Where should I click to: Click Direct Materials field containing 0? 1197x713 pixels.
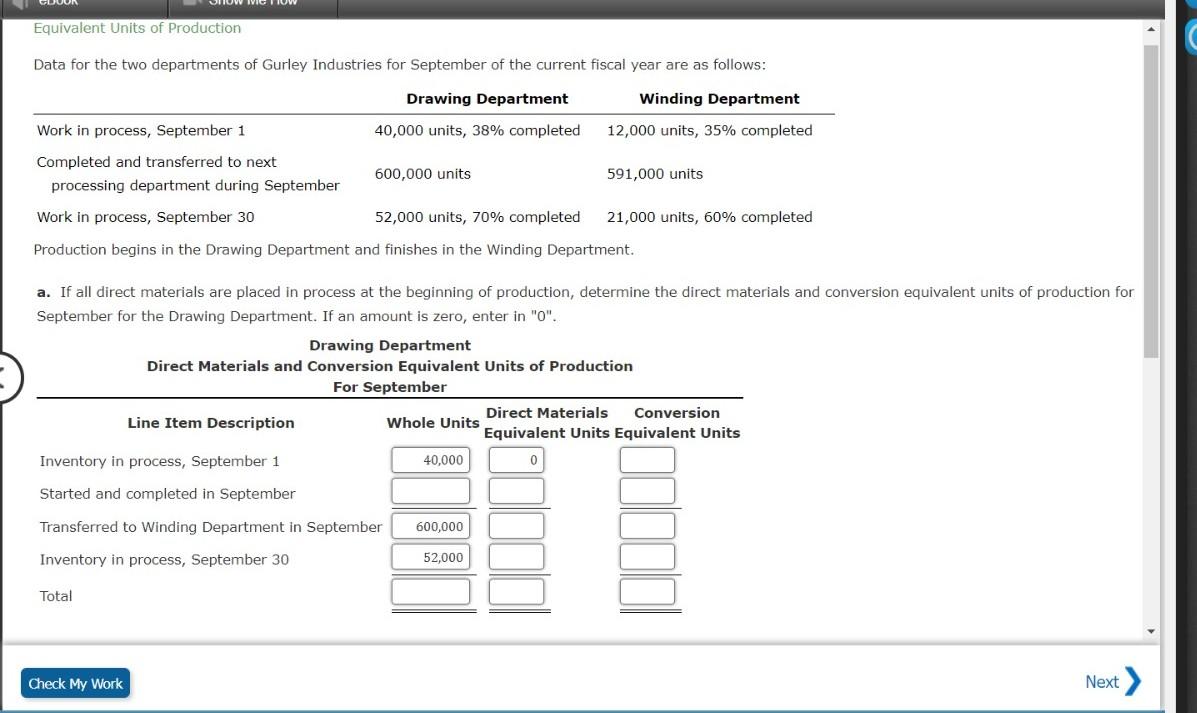point(516,458)
